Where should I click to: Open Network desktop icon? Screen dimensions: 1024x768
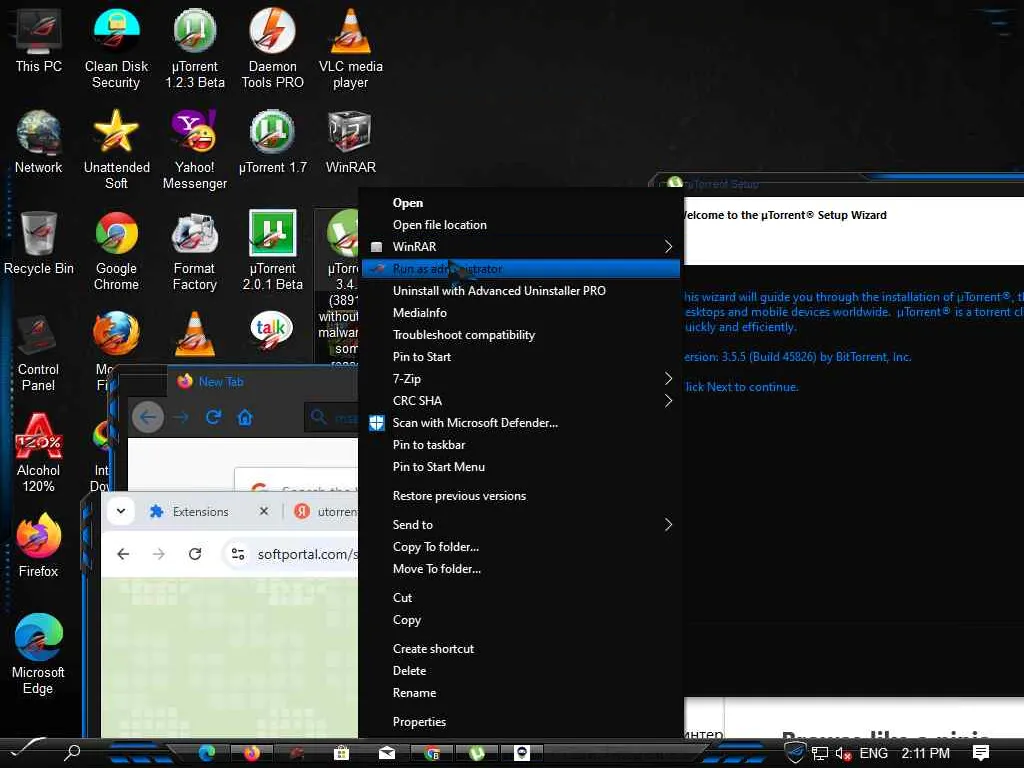tap(39, 142)
